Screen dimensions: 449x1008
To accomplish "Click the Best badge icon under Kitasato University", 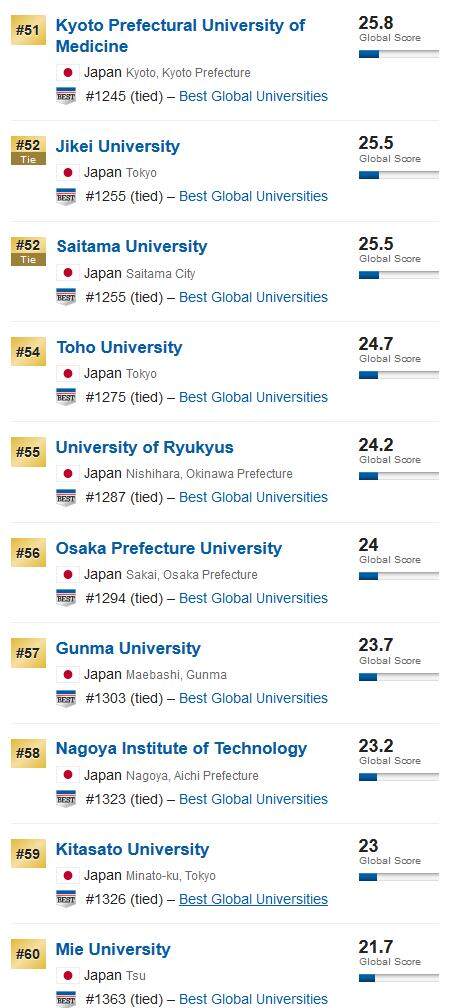I will (x=66, y=899).
